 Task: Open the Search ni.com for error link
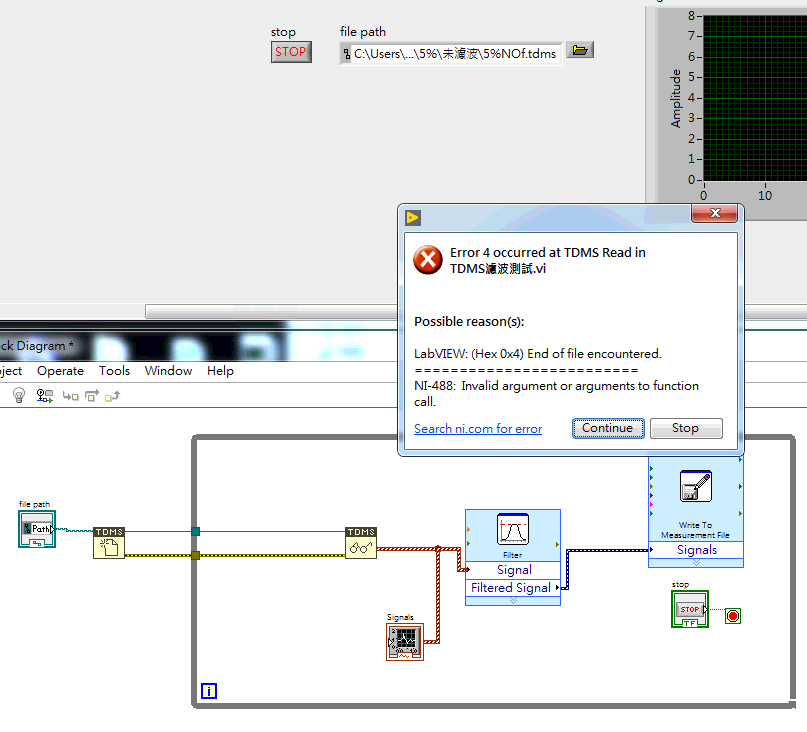(x=478, y=429)
